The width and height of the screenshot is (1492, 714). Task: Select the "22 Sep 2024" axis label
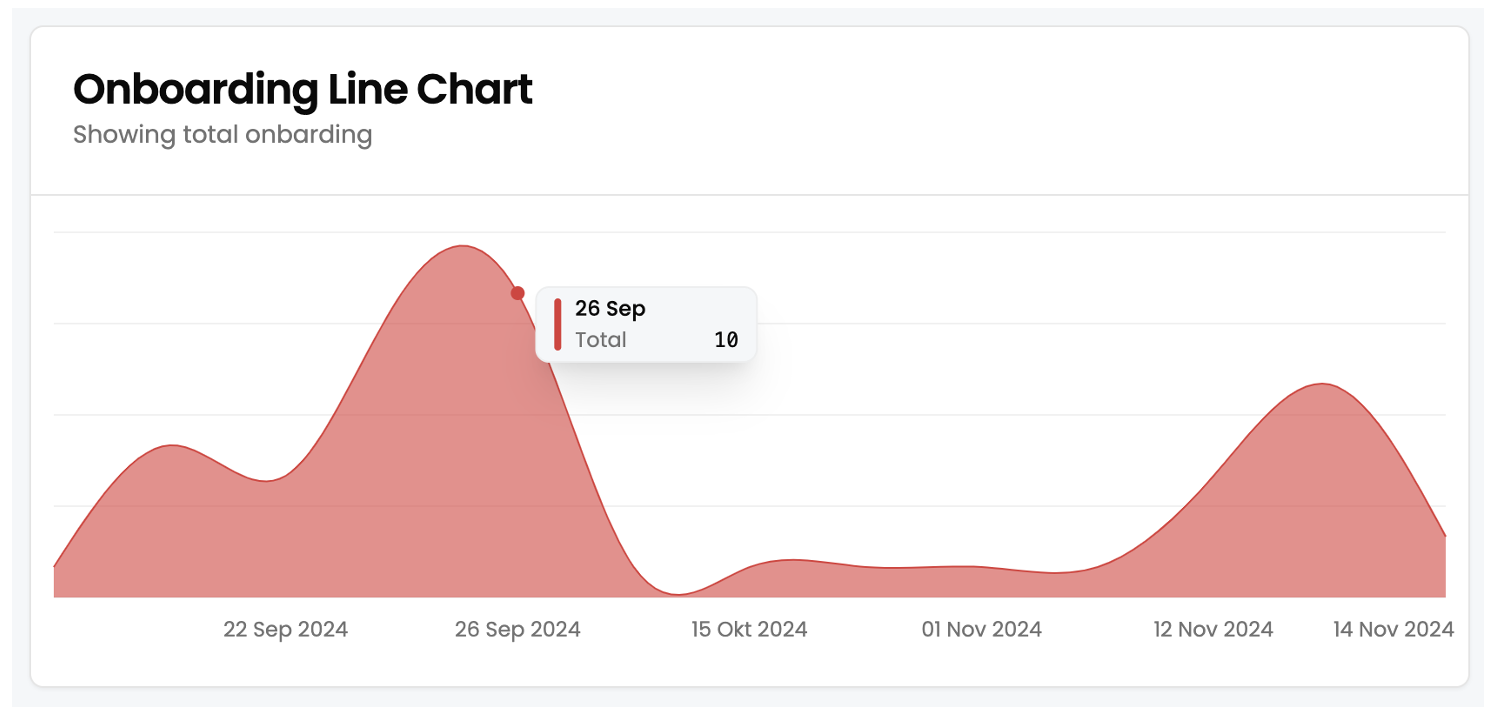point(286,629)
